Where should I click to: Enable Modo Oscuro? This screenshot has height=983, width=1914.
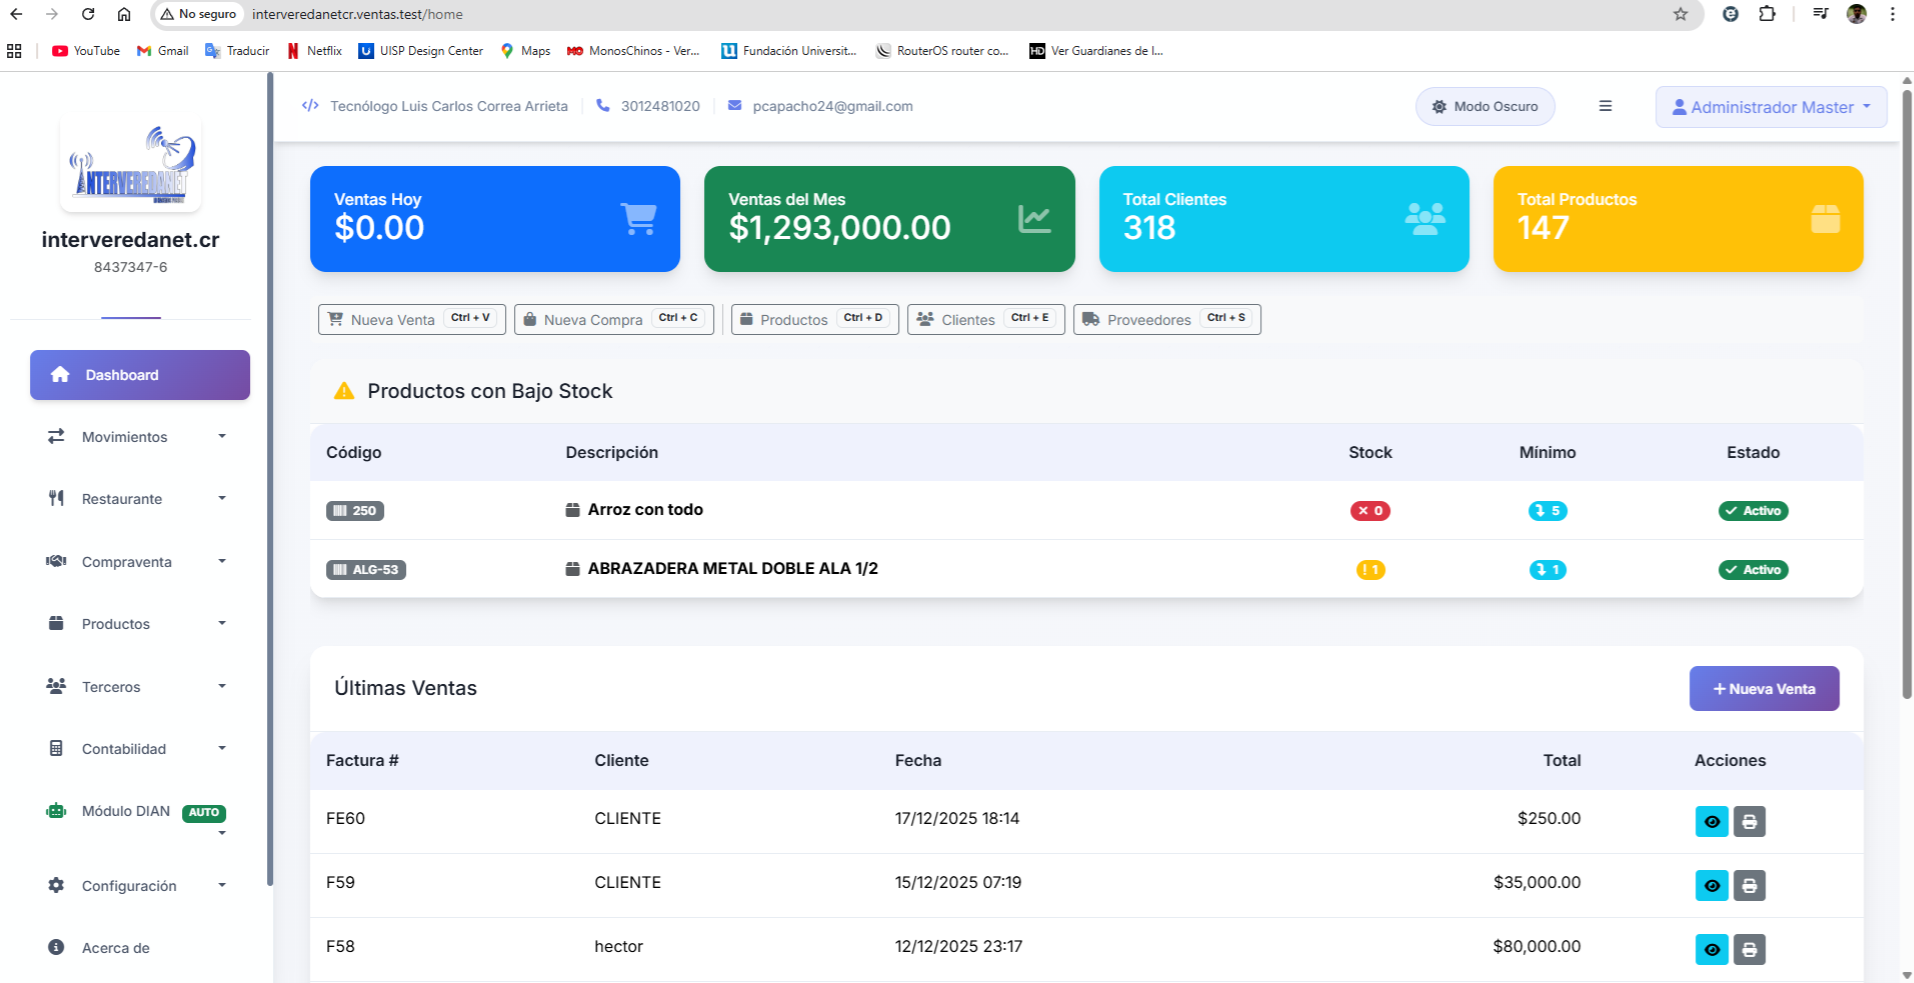pos(1485,106)
